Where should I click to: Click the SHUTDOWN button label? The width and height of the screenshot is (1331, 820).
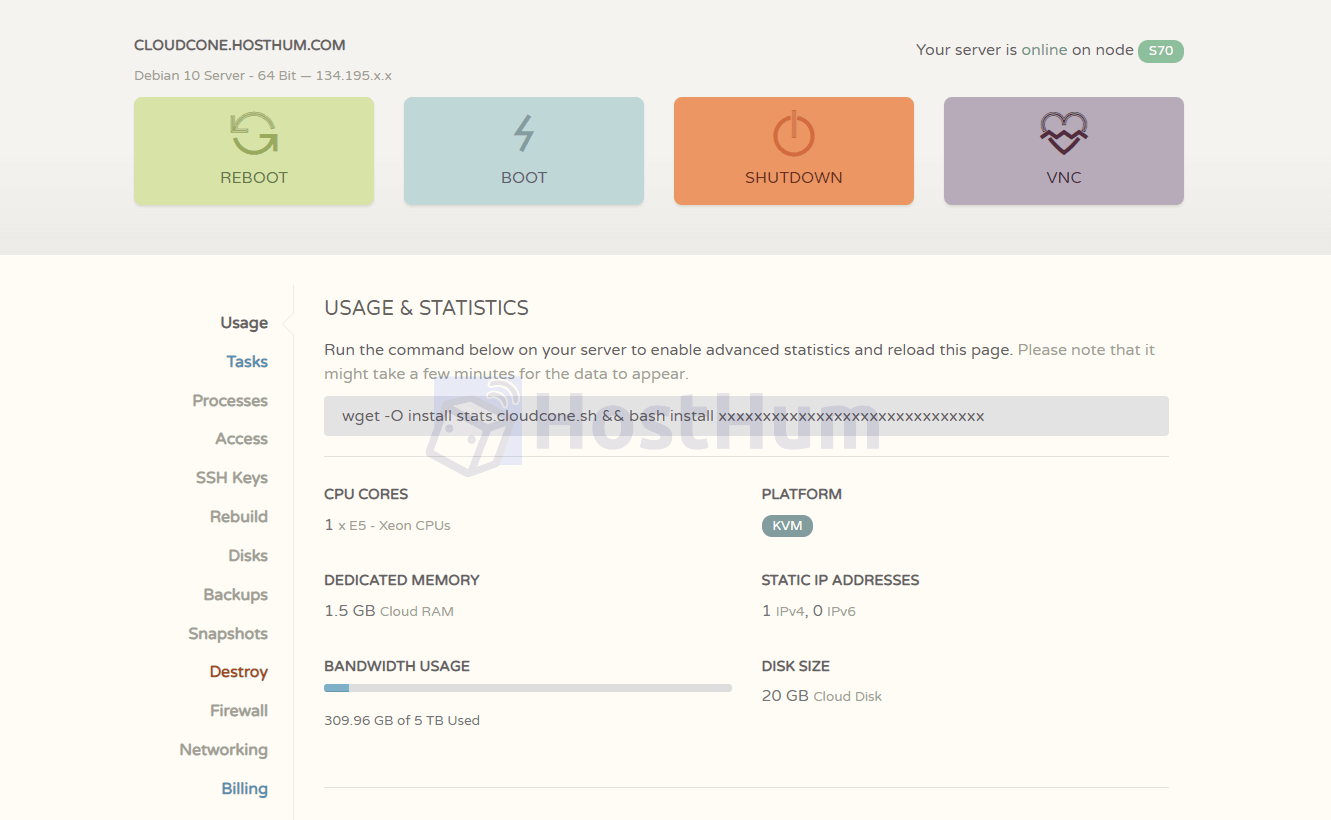click(794, 178)
